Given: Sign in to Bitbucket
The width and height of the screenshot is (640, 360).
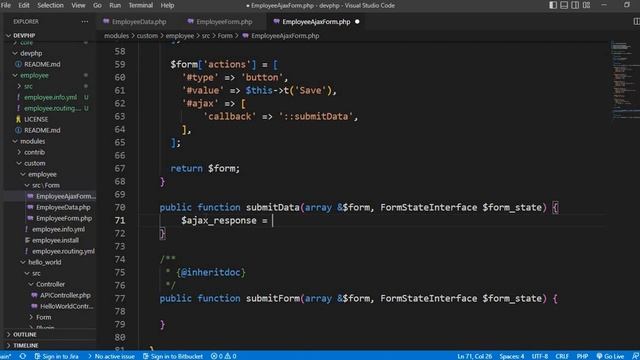Looking at the screenshot, I should (173, 356).
